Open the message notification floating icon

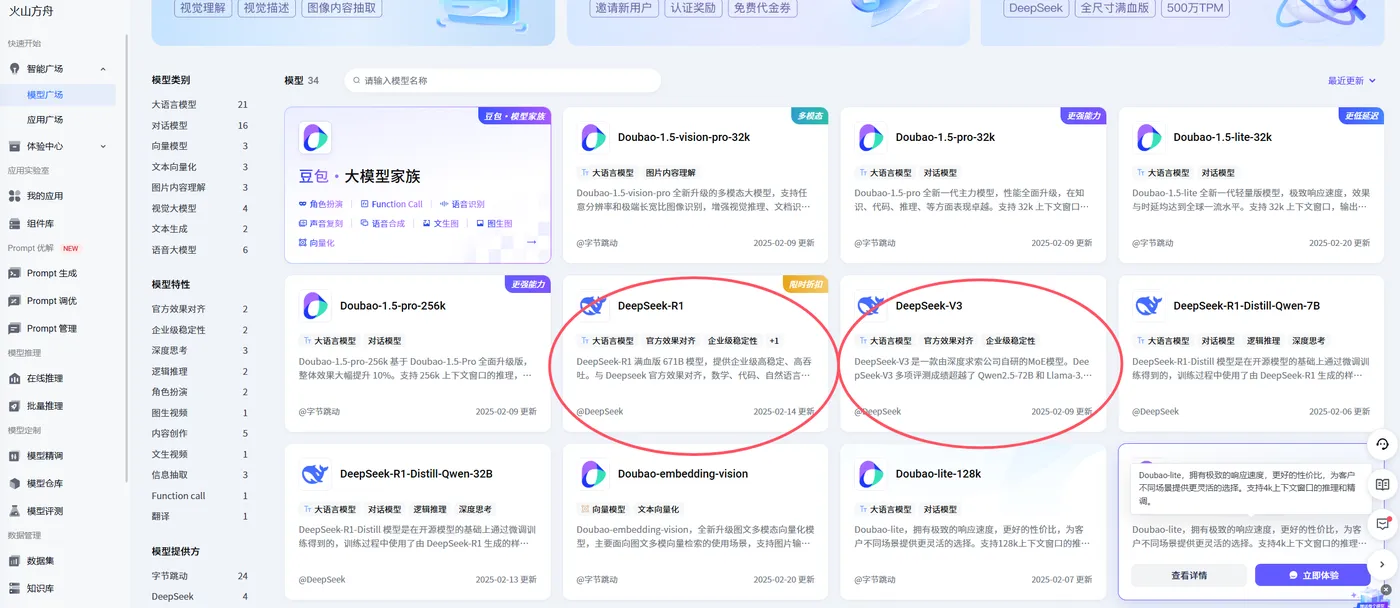click(x=1382, y=523)
